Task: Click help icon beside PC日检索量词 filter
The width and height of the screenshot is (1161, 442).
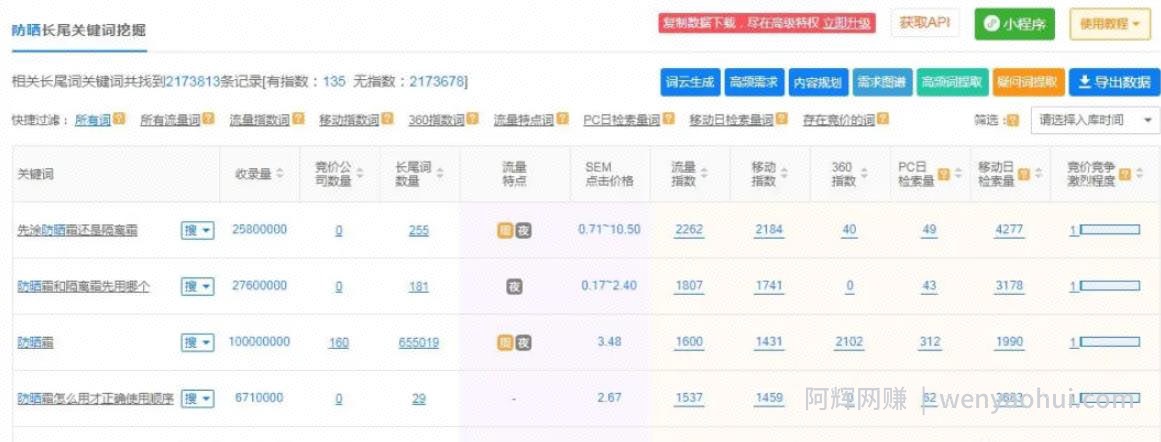Action: click(668, 118)
